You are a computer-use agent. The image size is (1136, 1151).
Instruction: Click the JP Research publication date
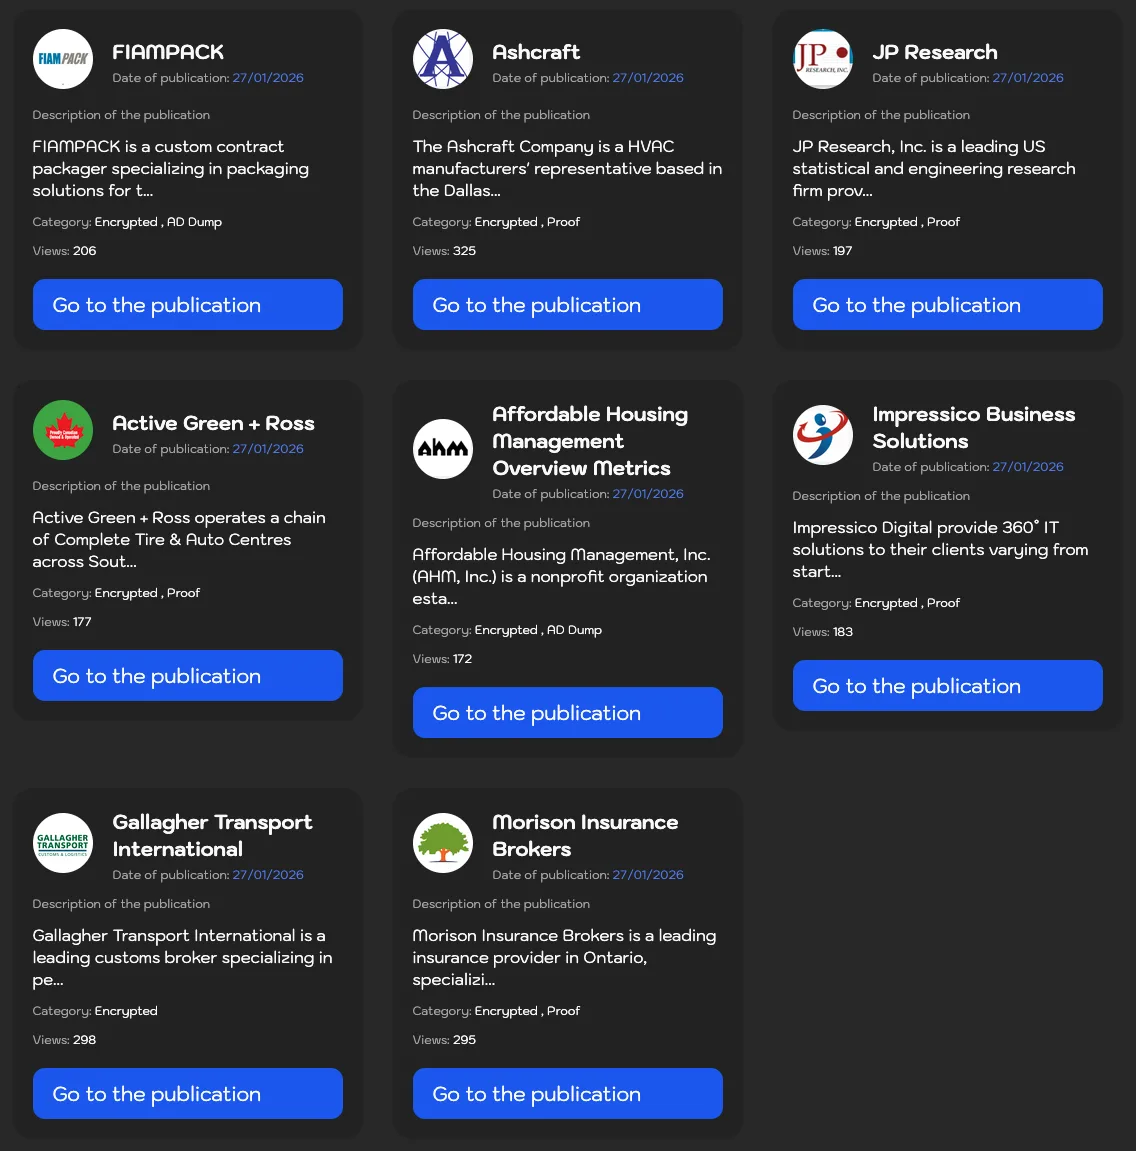[x=1028, y=78]
